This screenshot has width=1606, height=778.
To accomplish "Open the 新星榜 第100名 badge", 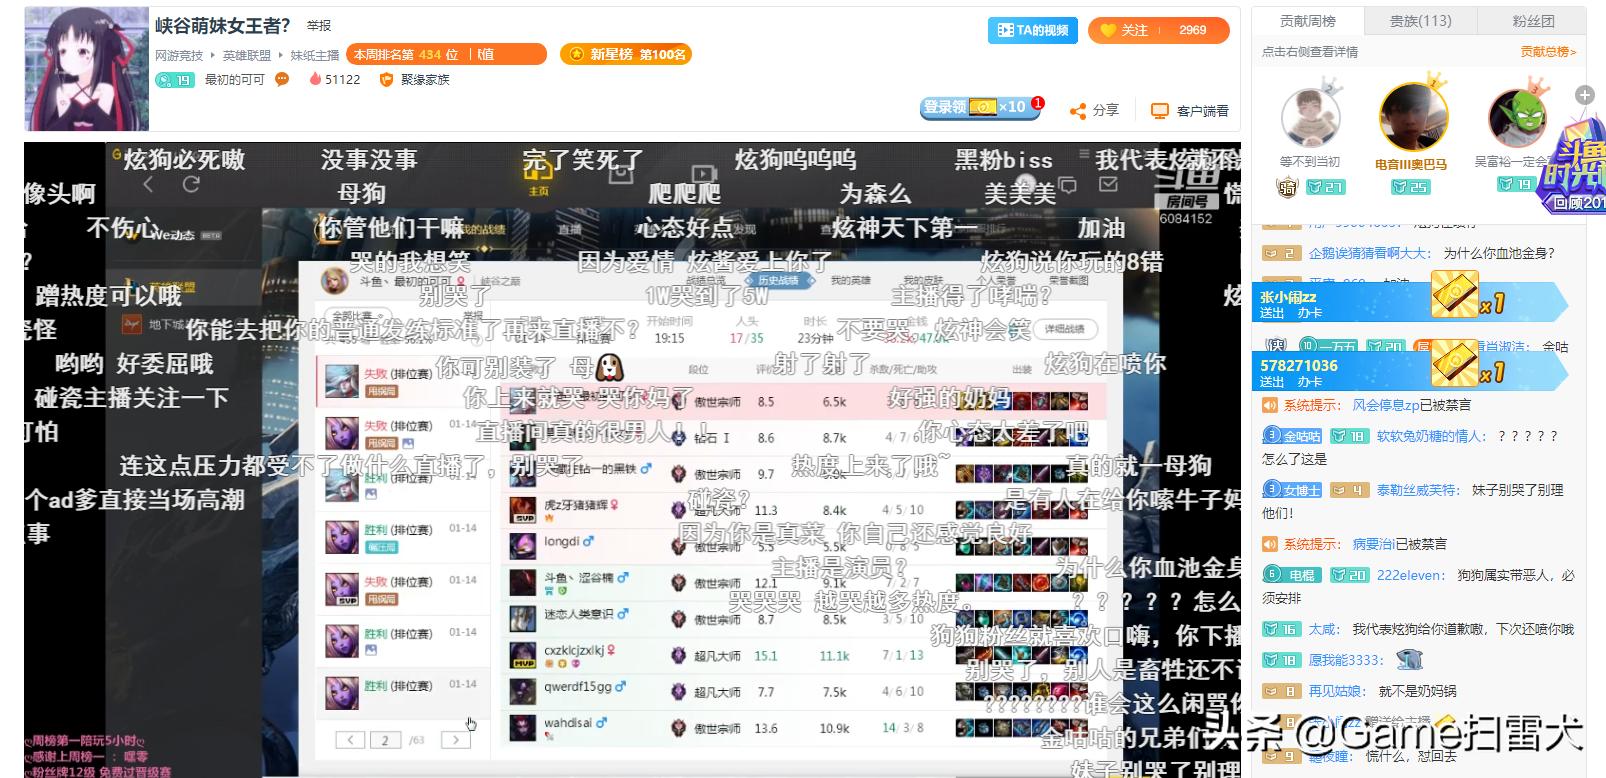I will pyautogui.click(x=626, y=54).
